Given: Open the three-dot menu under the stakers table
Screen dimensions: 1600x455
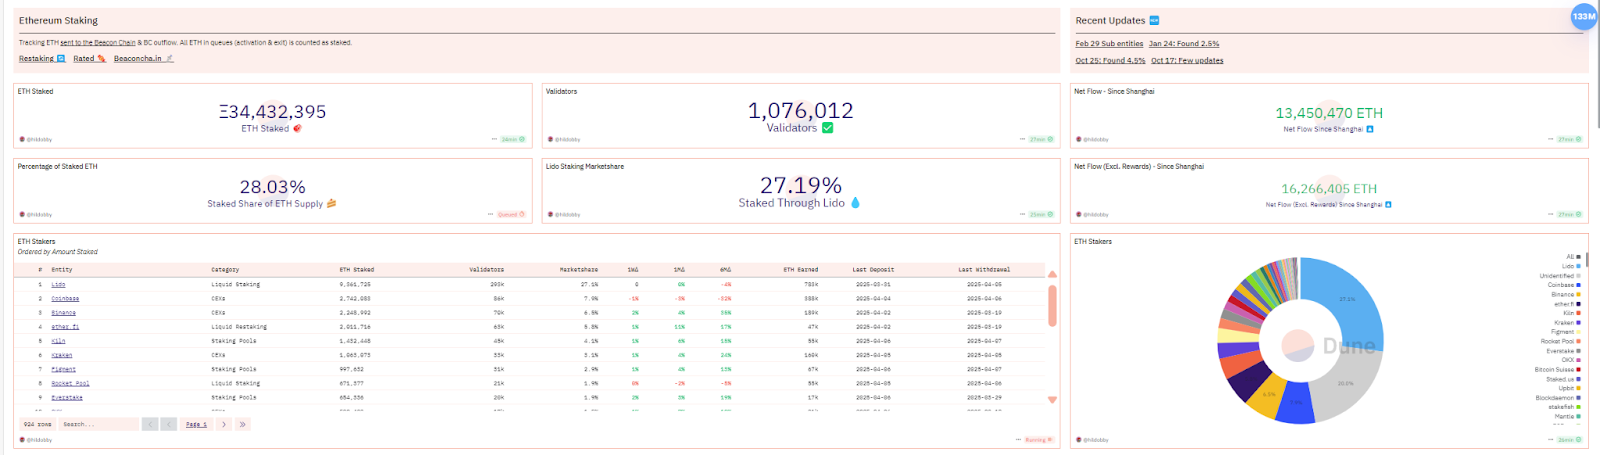Looking at the screenshot, I should pos(1018,440).
